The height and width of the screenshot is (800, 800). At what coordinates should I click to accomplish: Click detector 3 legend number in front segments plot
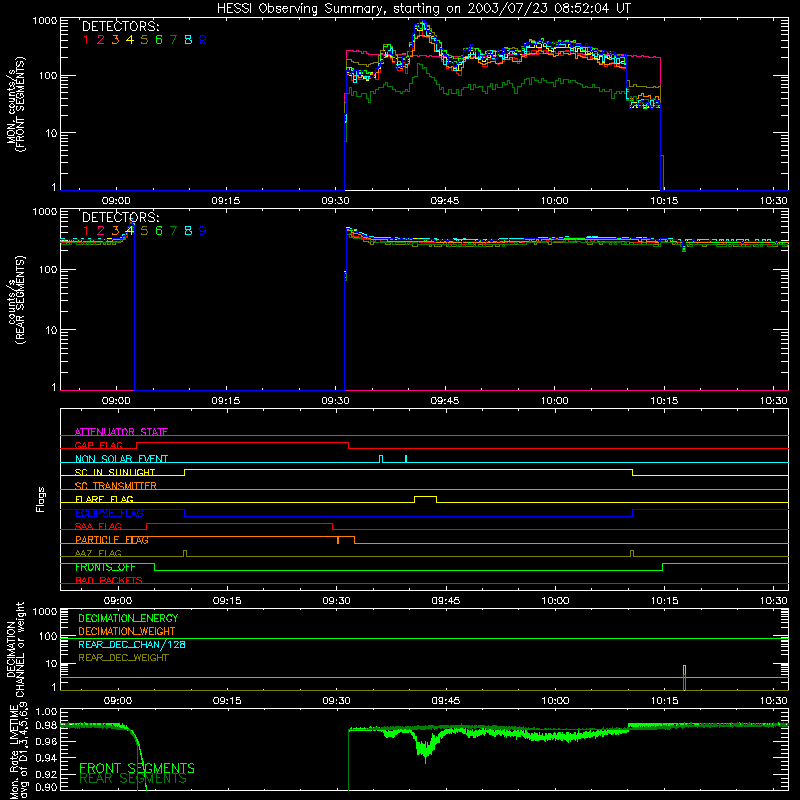coord(115,40)
